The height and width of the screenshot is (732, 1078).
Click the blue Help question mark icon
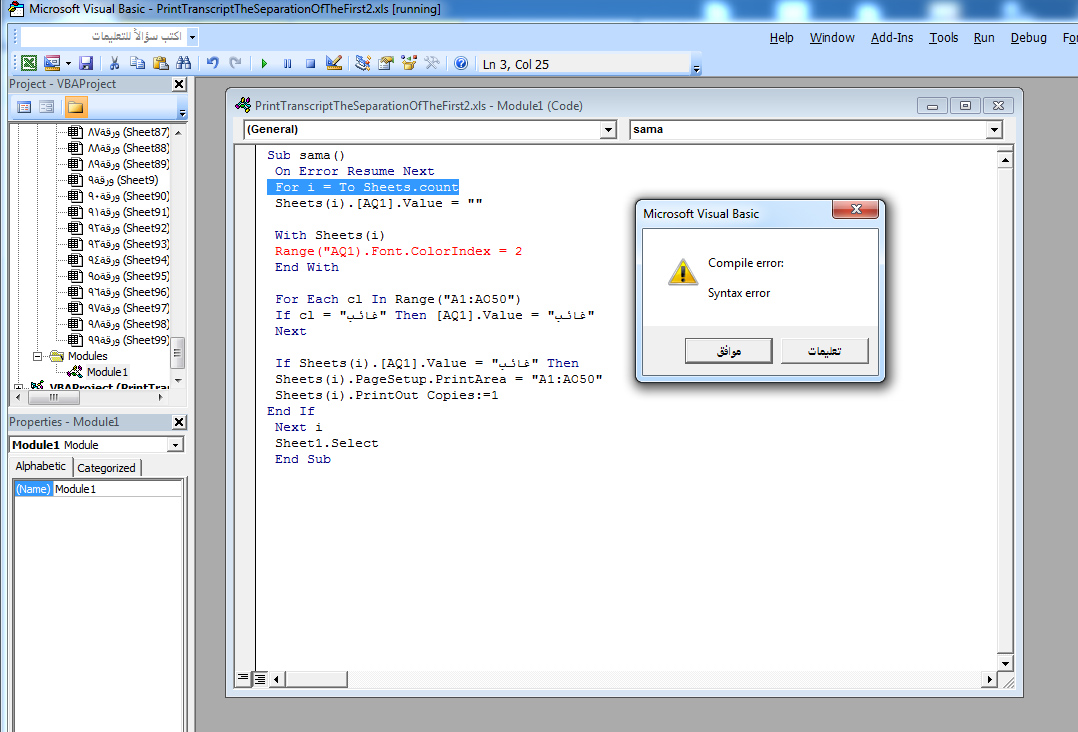[461, 63]
